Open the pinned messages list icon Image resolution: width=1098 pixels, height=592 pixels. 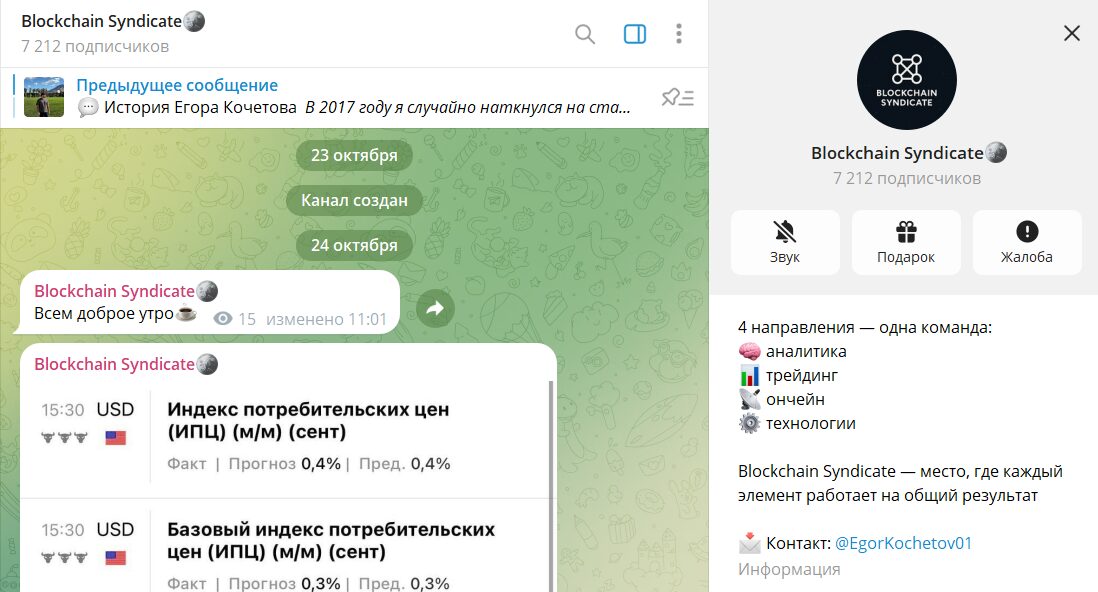pyautogui.click(x=677, y=97)
